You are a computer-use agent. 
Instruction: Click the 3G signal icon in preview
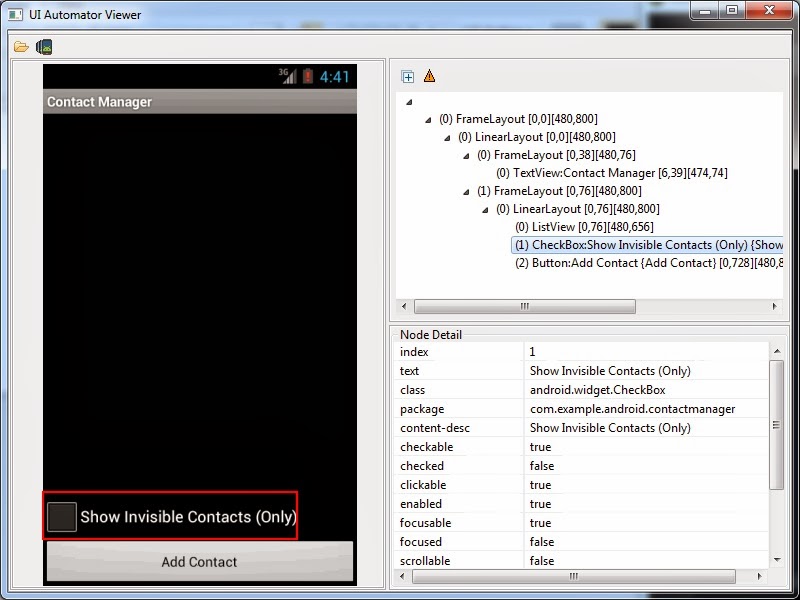coord(287,76)
